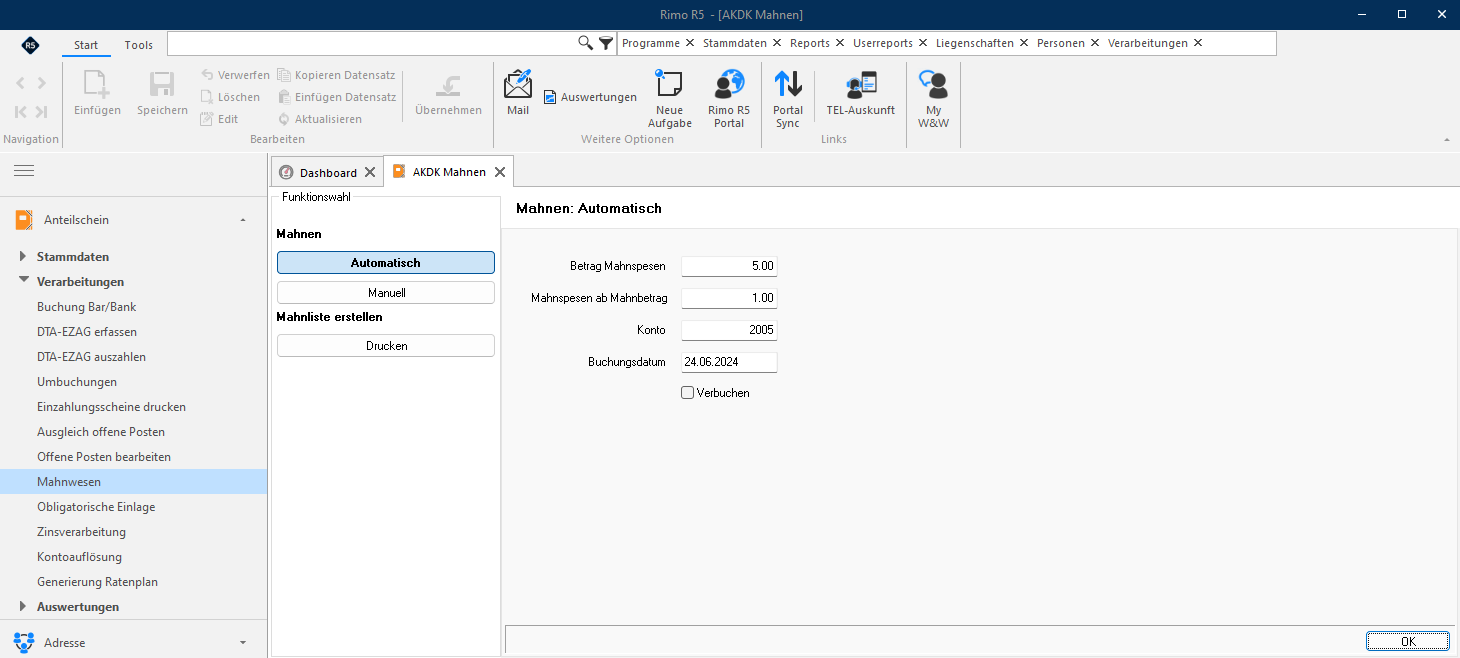
Task: Collapse the Anteilschein section
Action: click(243, 220)
